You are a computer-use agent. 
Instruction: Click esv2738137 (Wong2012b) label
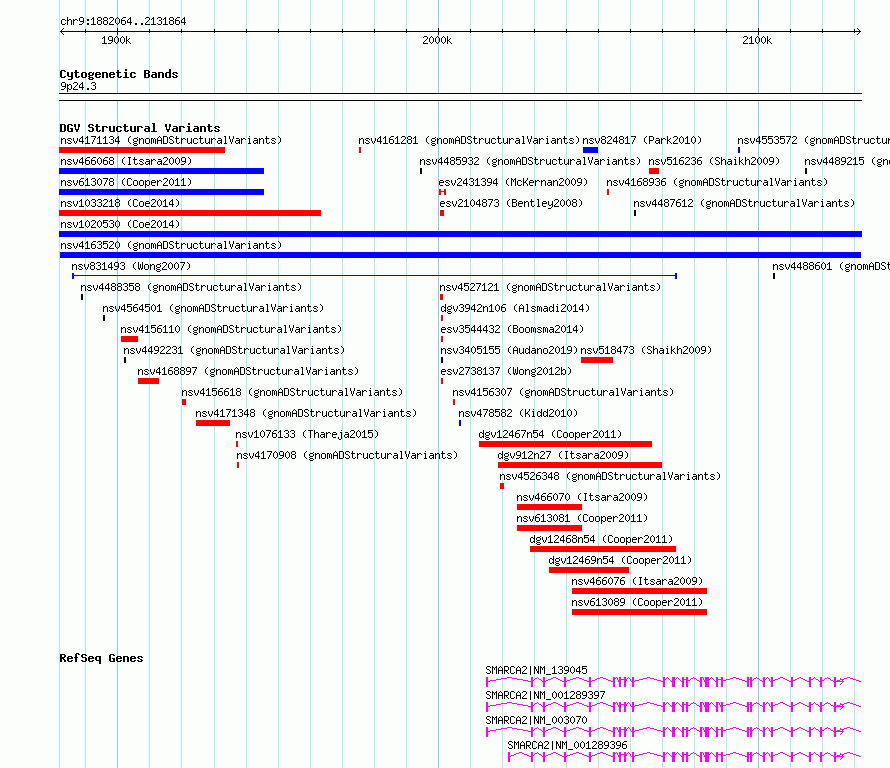coord(506,371)
